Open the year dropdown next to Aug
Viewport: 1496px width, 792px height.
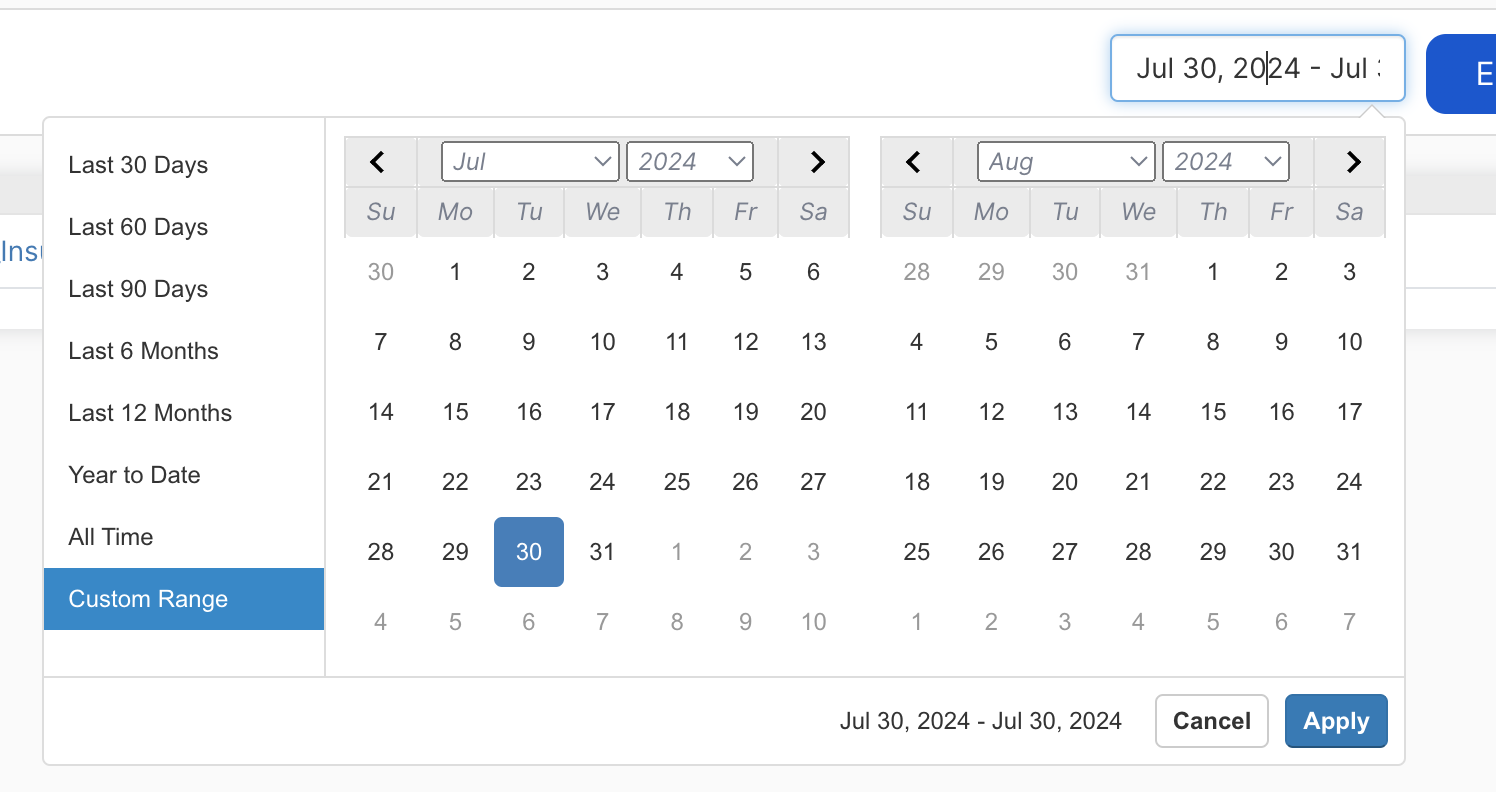click(1226, 161)
